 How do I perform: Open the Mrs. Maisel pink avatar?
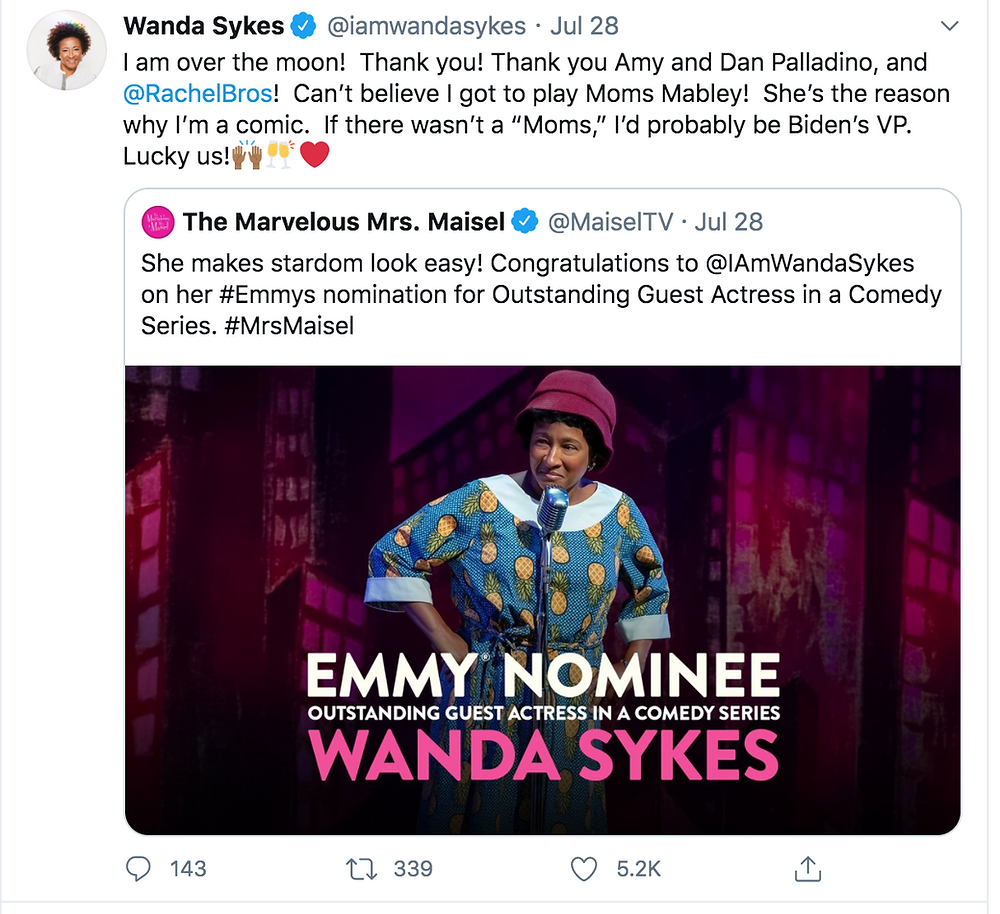click(158, 222)
